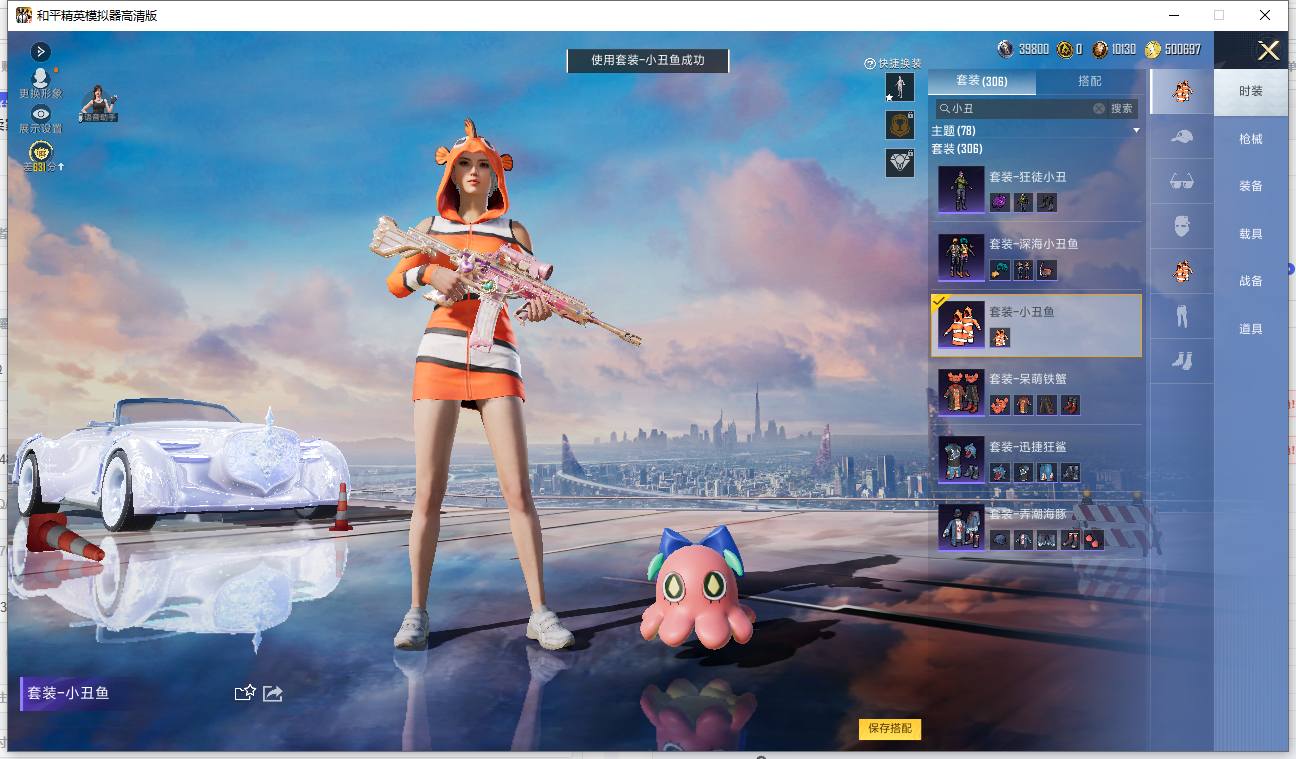Click the gold coin icon beside 500697
1296x759 pixels.
pyautogui.click(x=1153, y=49)
